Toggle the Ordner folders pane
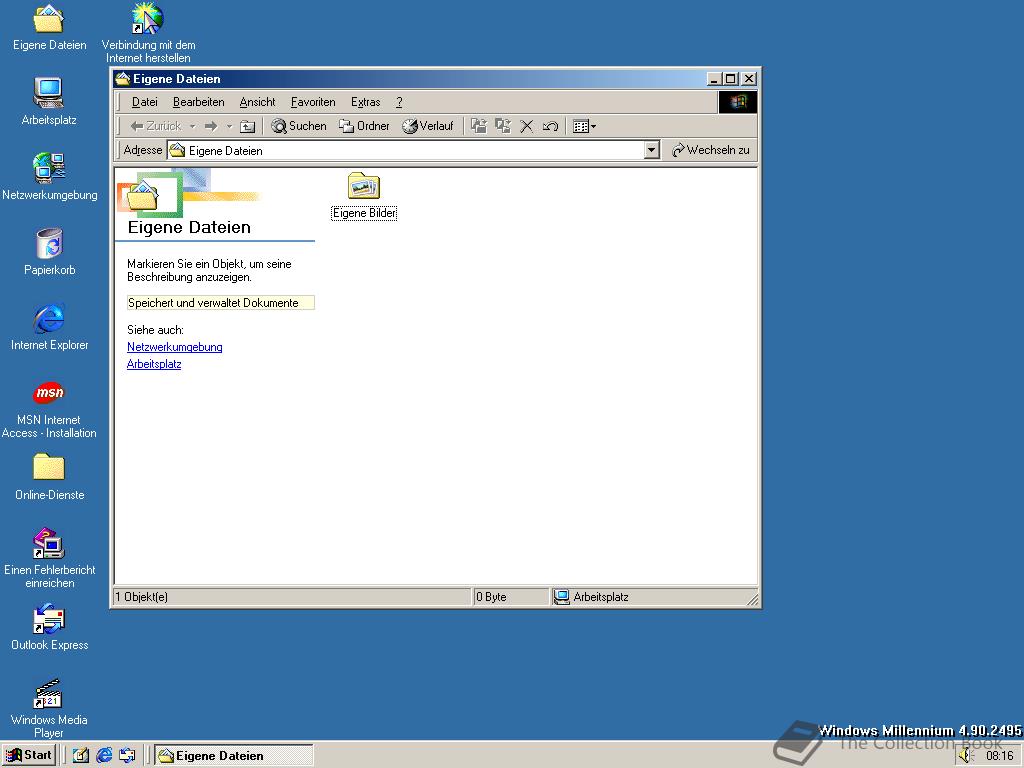This screenshot has height=768, width=1024. [x=364, y=126]
